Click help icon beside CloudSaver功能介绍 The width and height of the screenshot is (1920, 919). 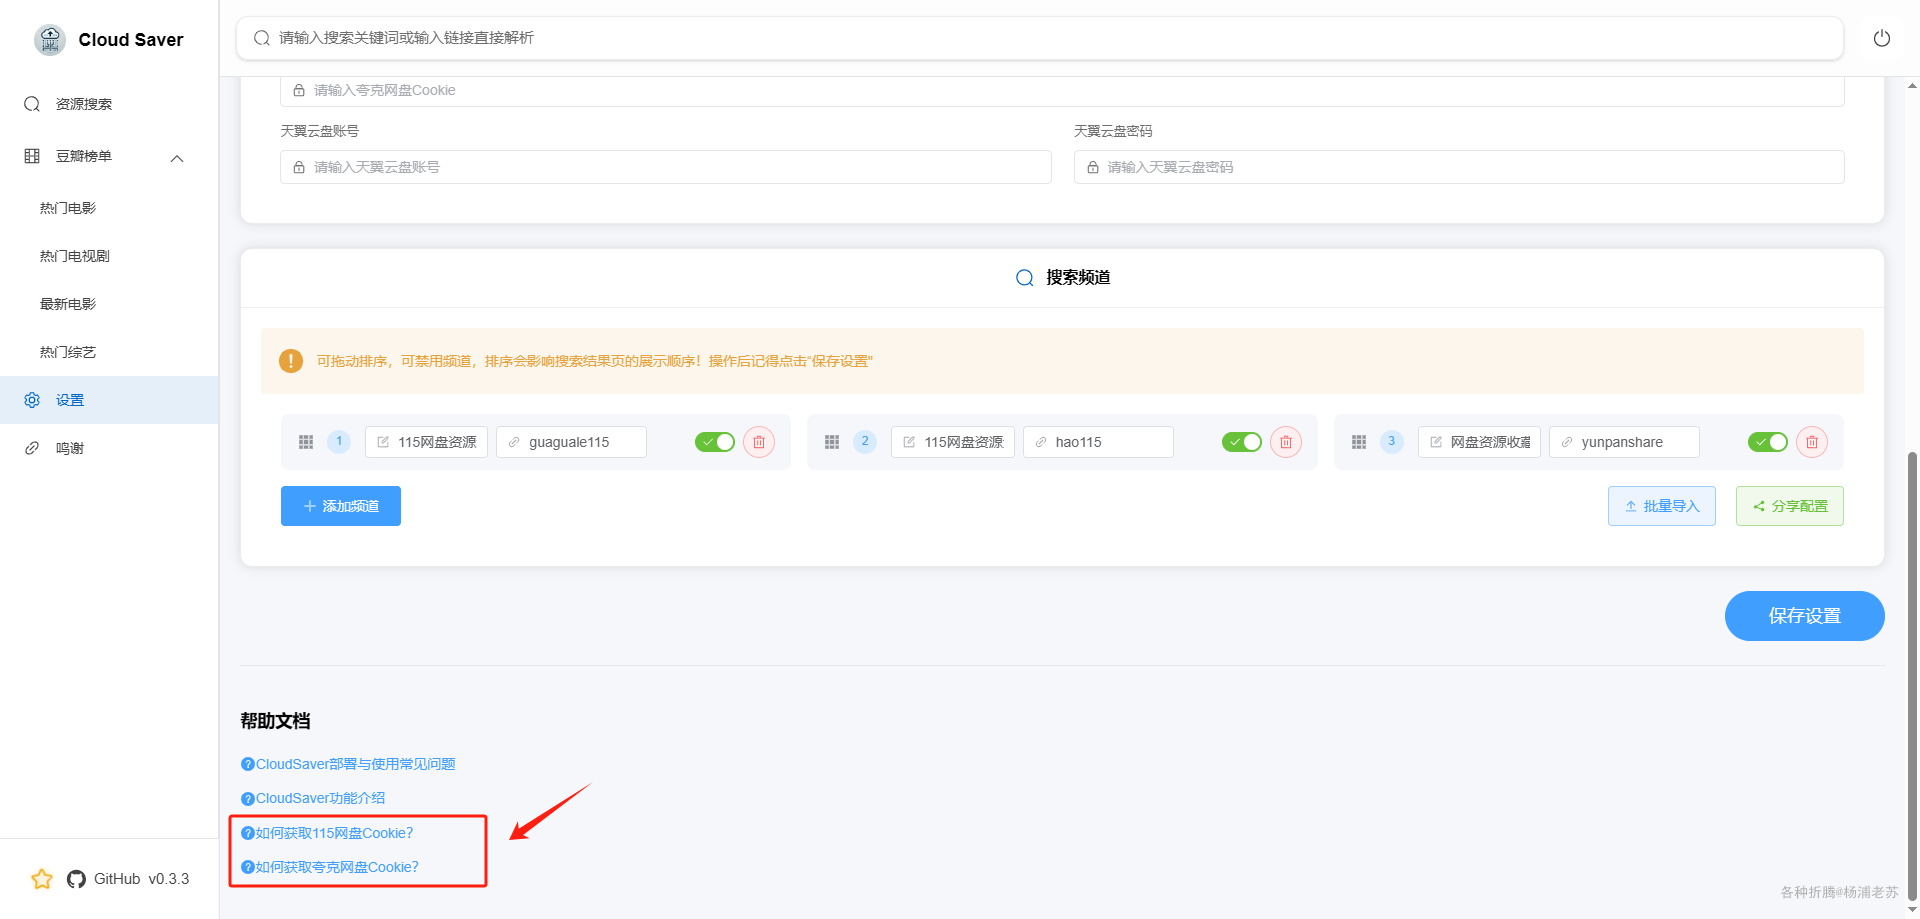point(248,798)
